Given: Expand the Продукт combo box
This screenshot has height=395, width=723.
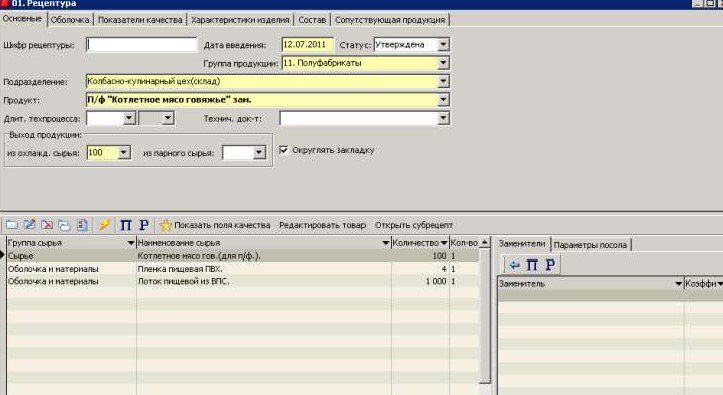Looking at the screenshot, I should click(x=443, y=100).
